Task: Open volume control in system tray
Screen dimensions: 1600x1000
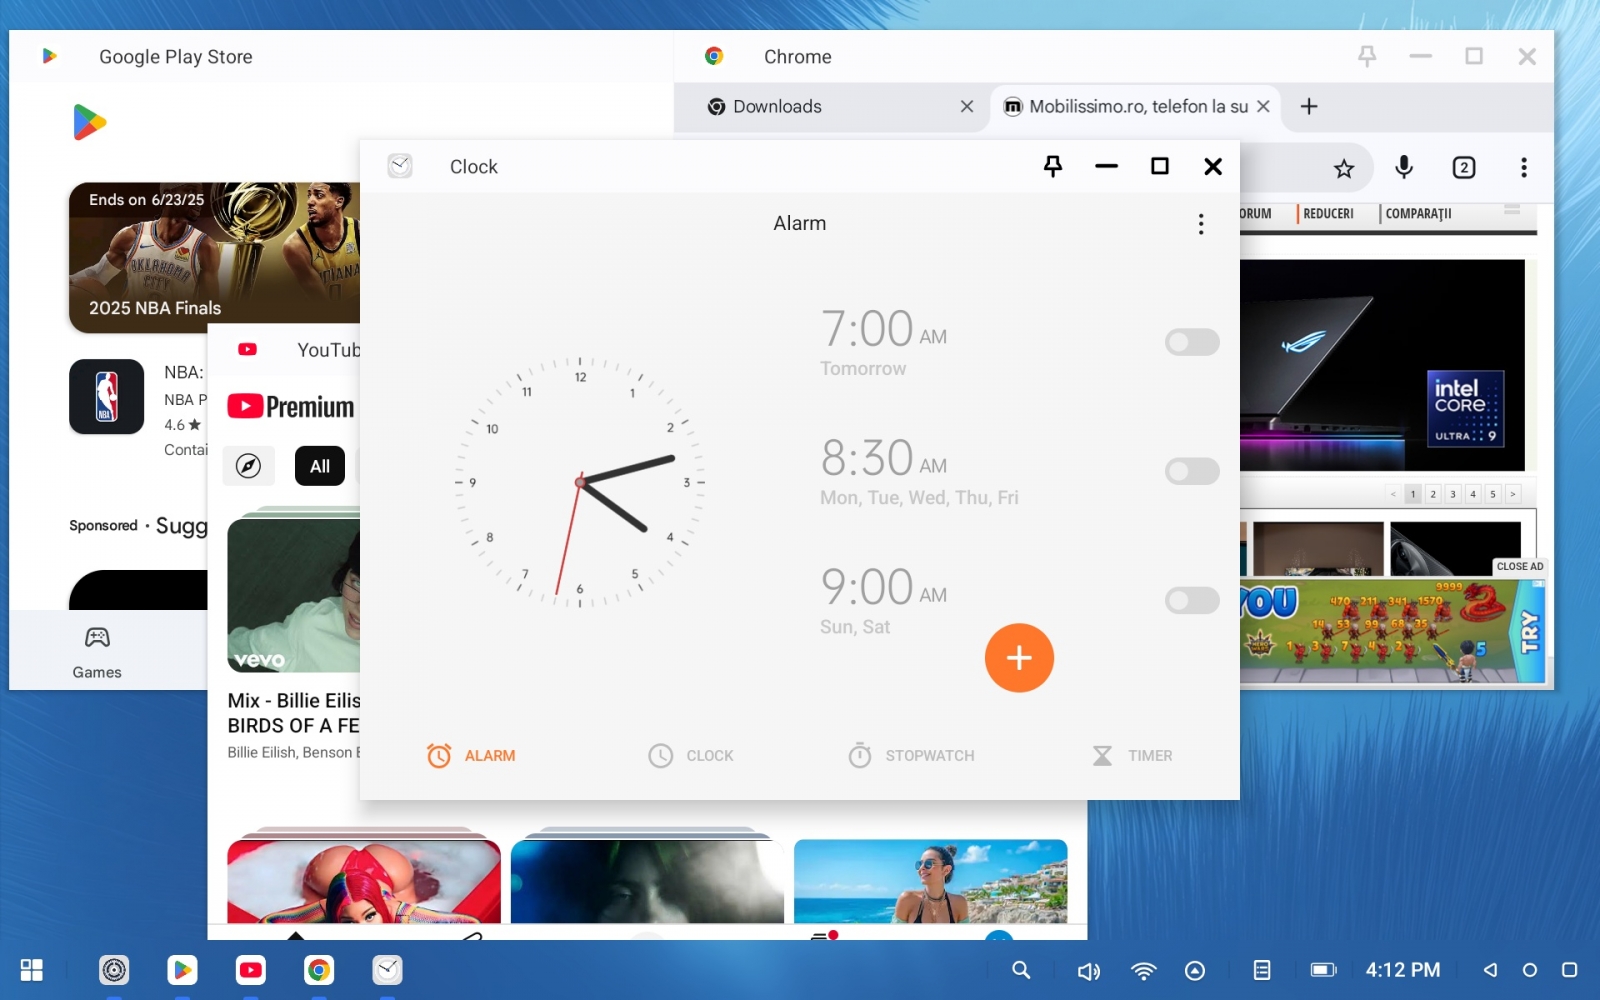Action: tap(1089, 971)
